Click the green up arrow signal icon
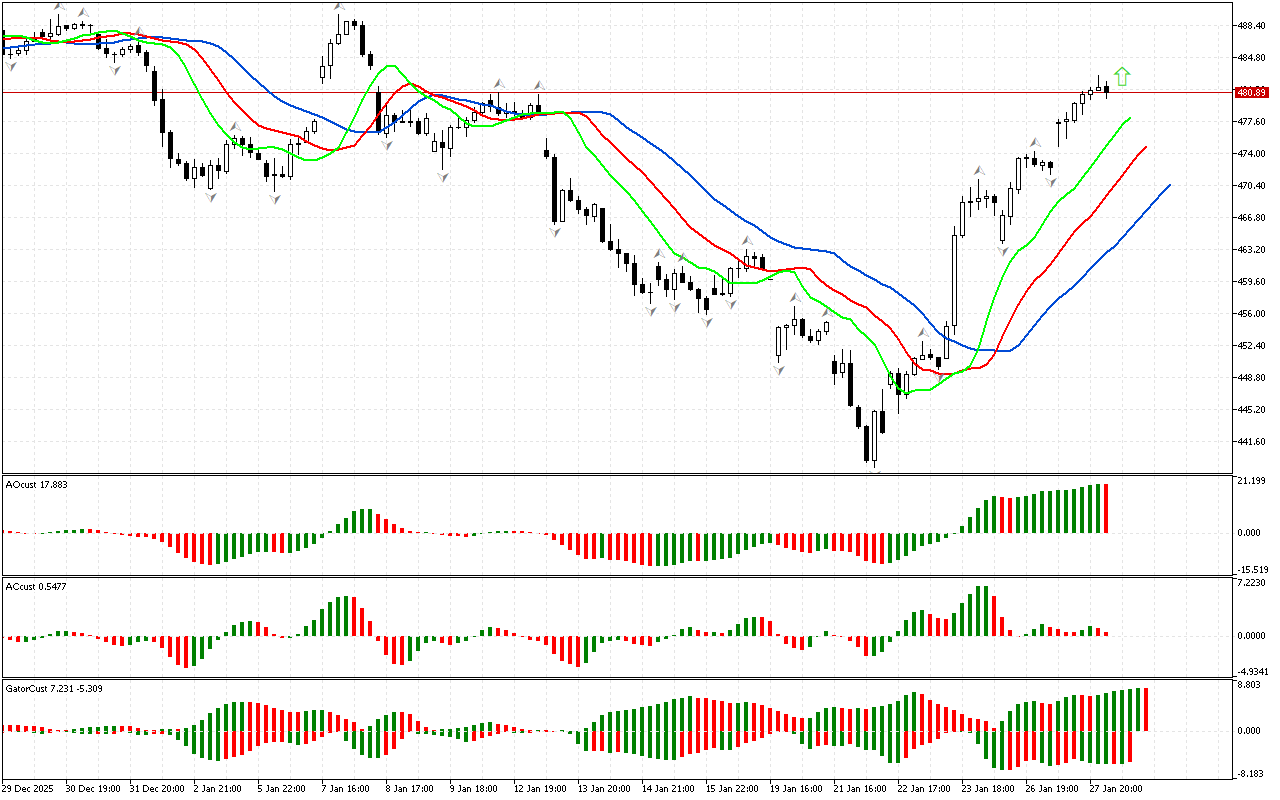This screenshot has height=800, width=1280. (x=1122, y=76)
